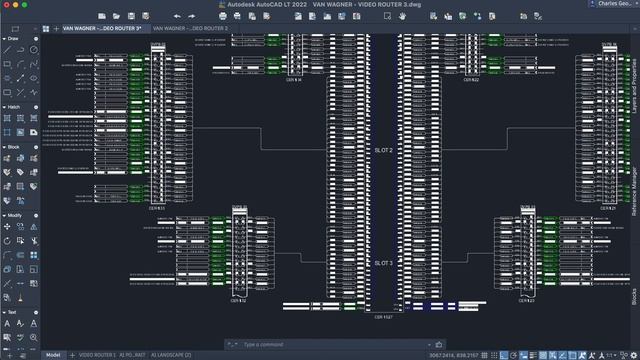Click the Open file toolbar icon

(116, 16)
